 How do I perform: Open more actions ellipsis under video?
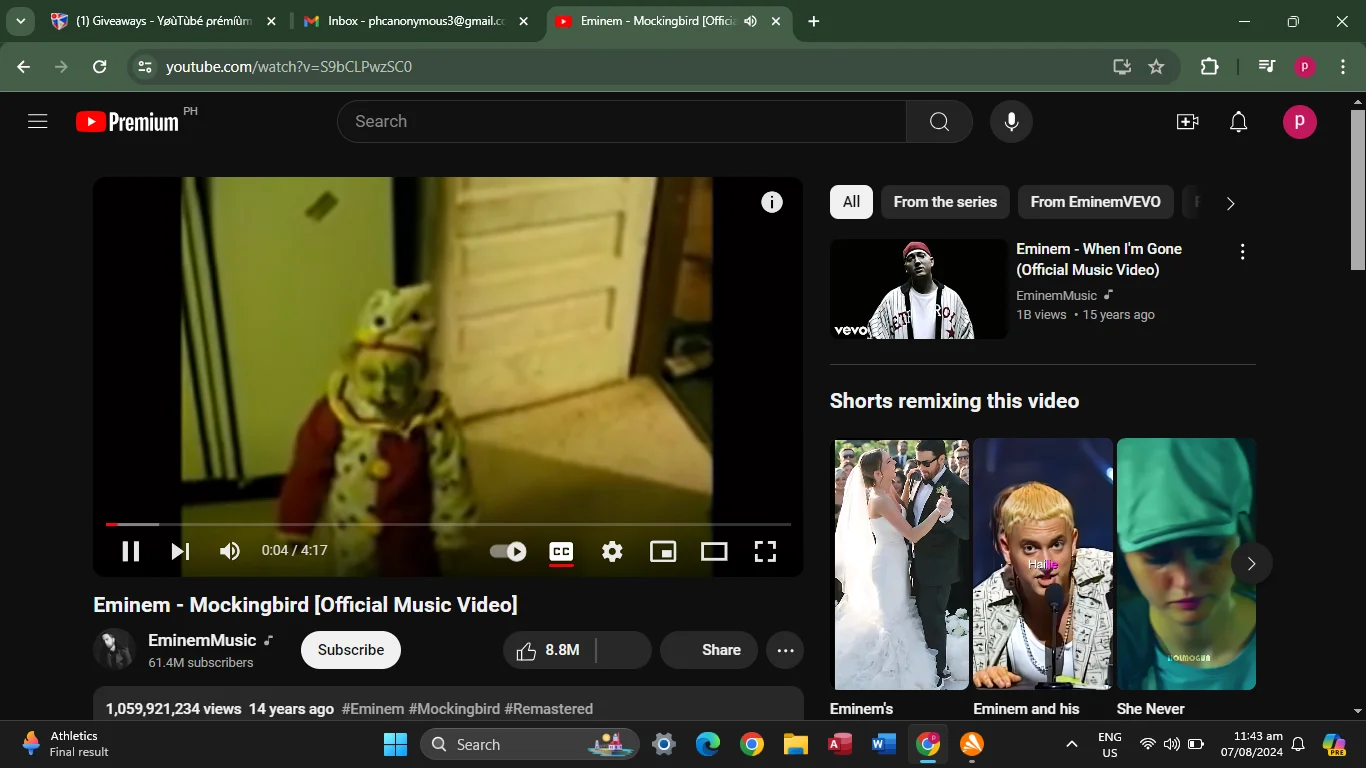coord(785,650)
